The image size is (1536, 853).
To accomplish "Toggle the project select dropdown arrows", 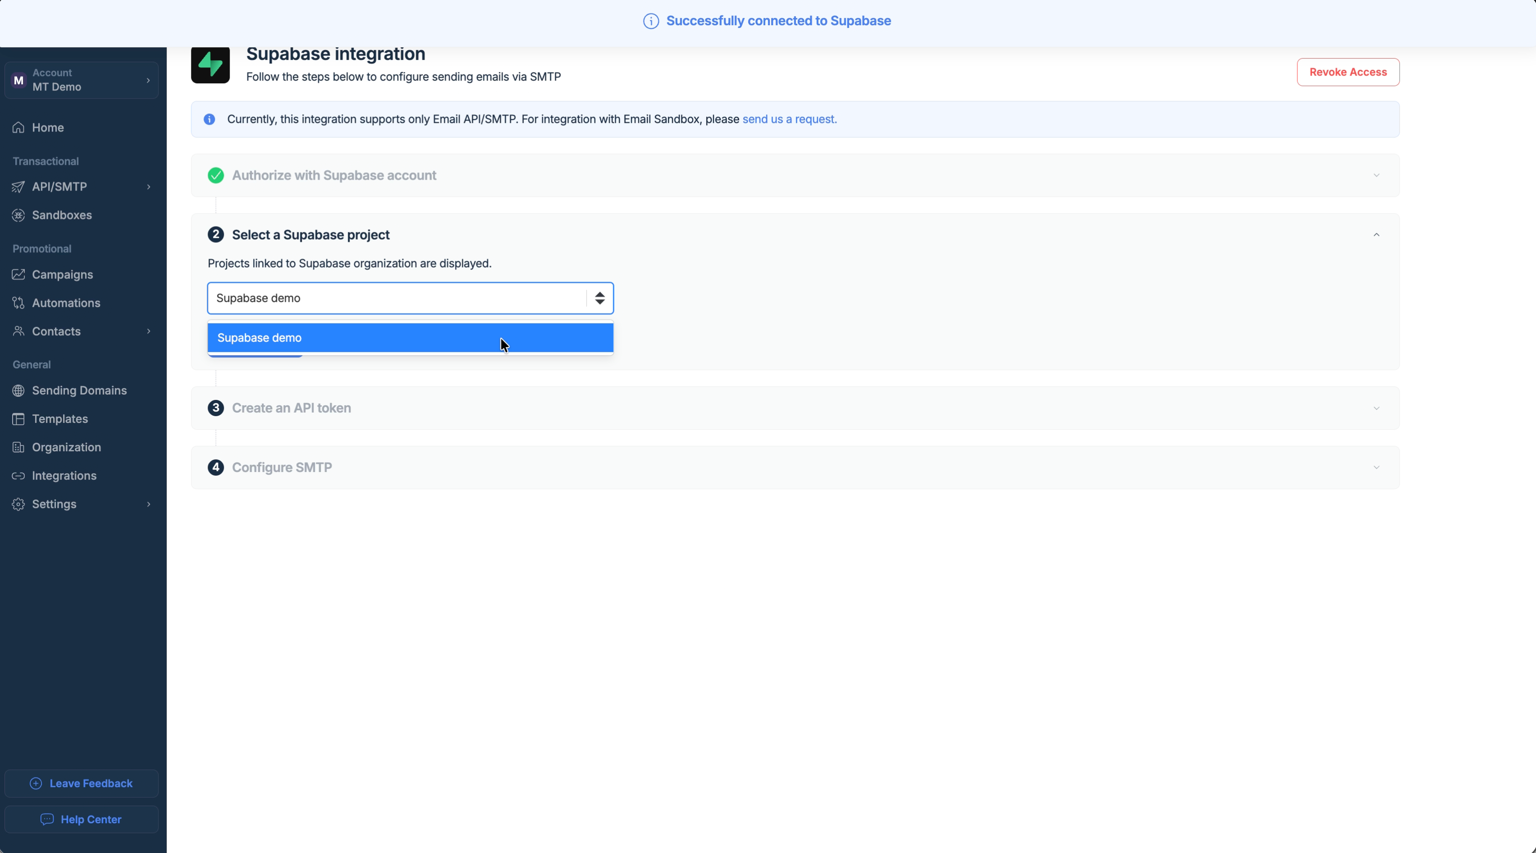I will 599,298.
